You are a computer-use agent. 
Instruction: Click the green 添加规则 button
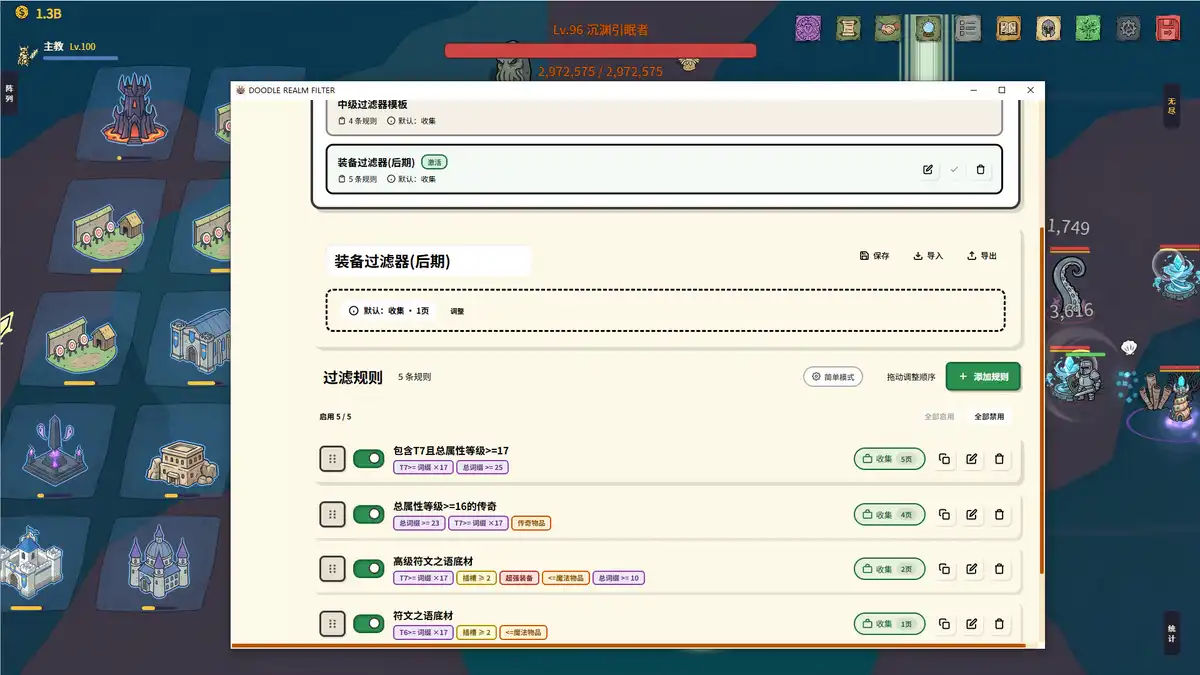(x=983, y=377)
